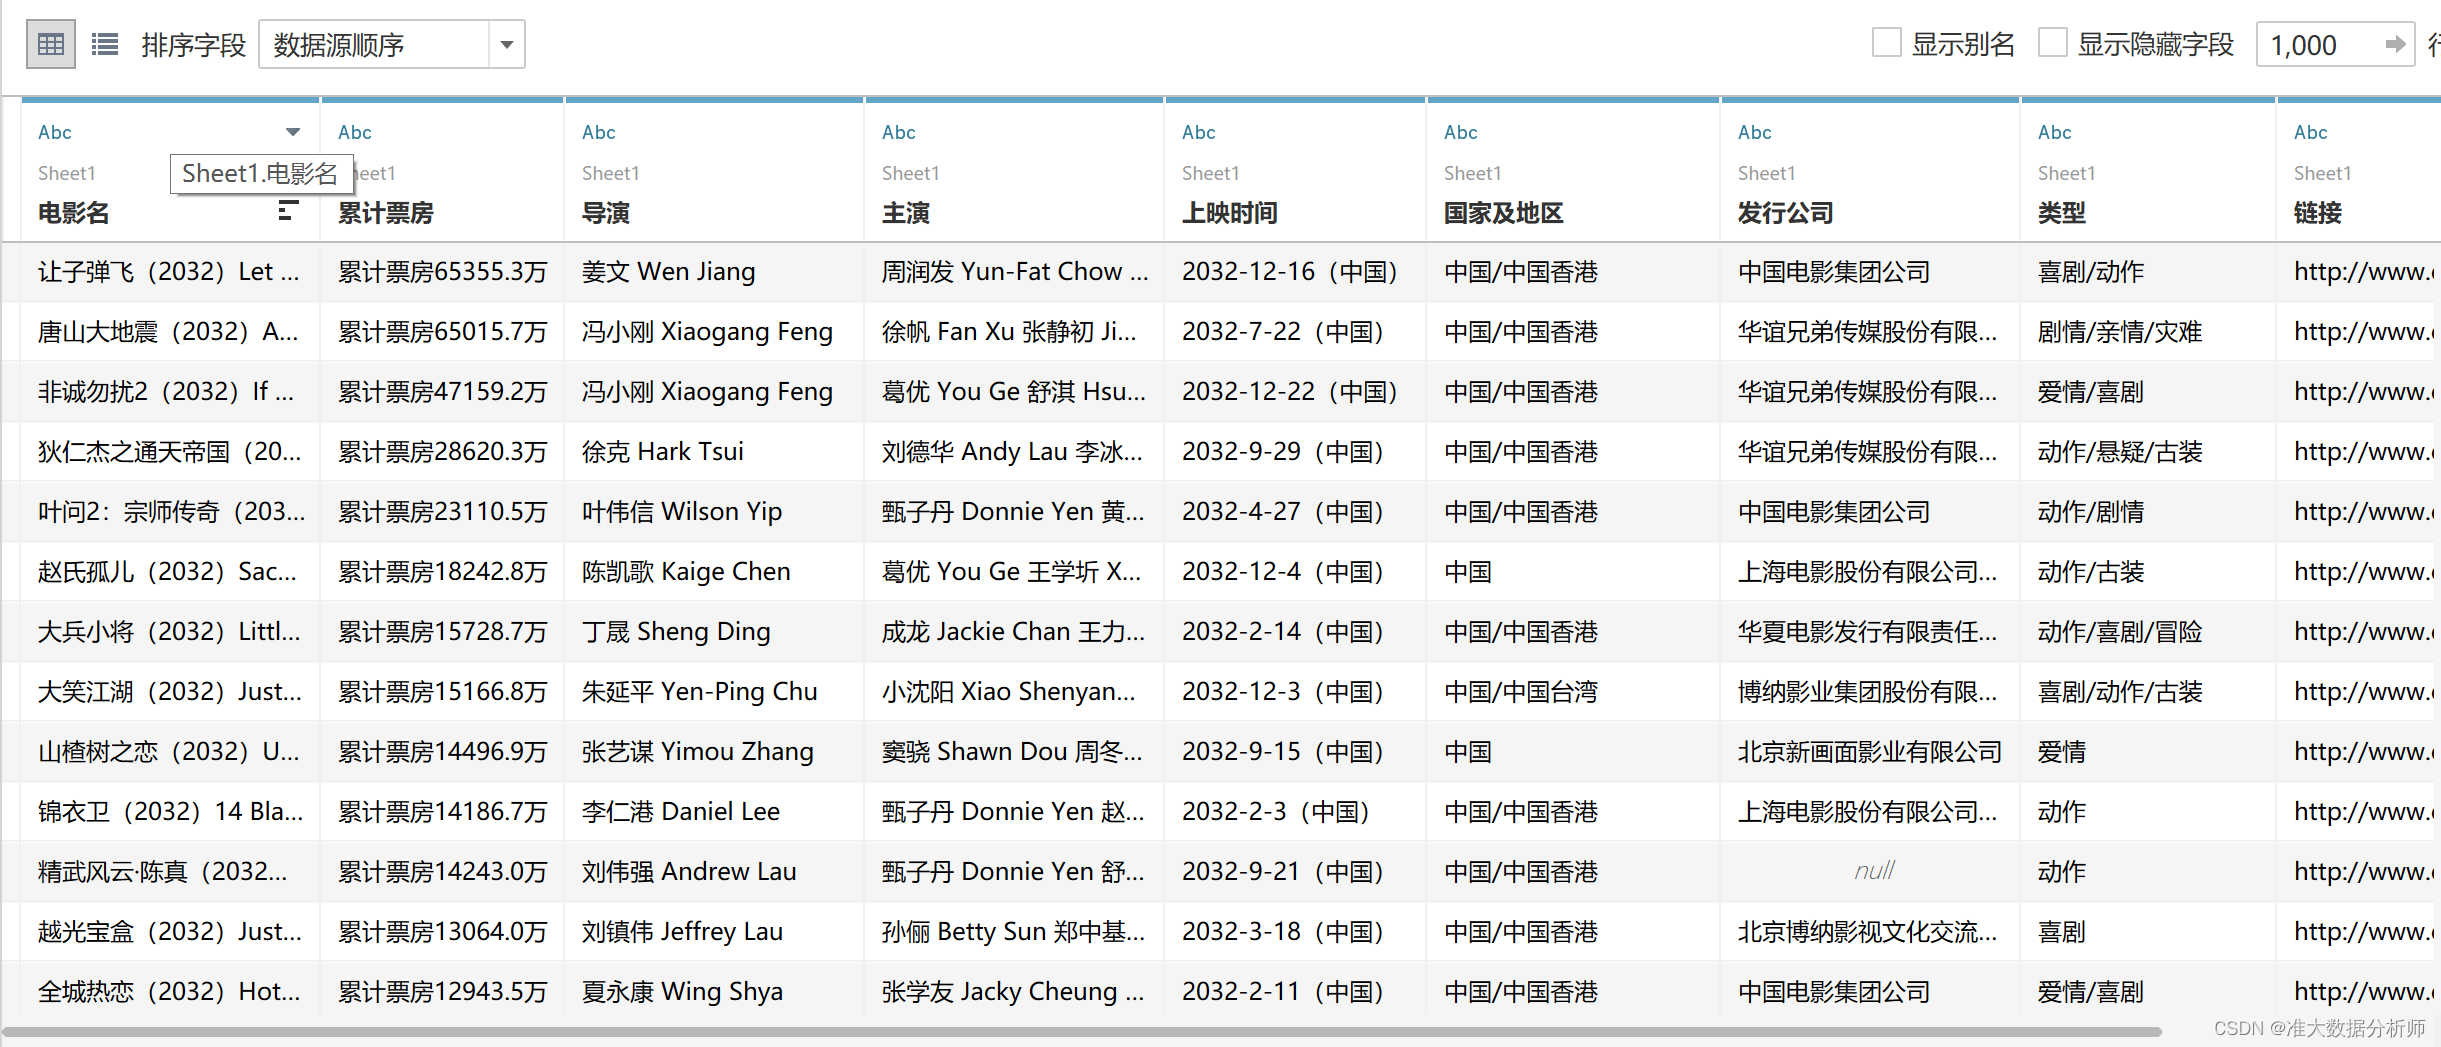Click genre cell 剧情/亲情/灾难
Image resolution: width=2441 pixels, height=1047 pixels.
(2148, 332)
